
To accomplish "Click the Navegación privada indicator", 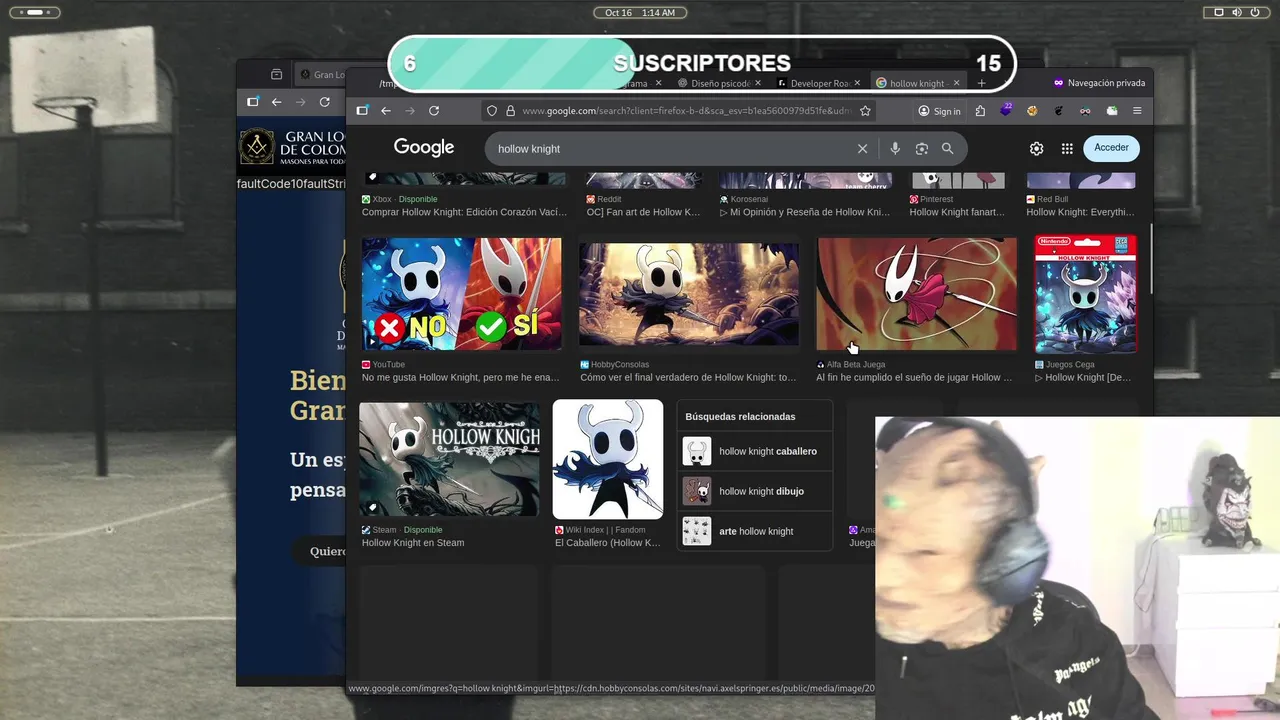I will 1099,83.
